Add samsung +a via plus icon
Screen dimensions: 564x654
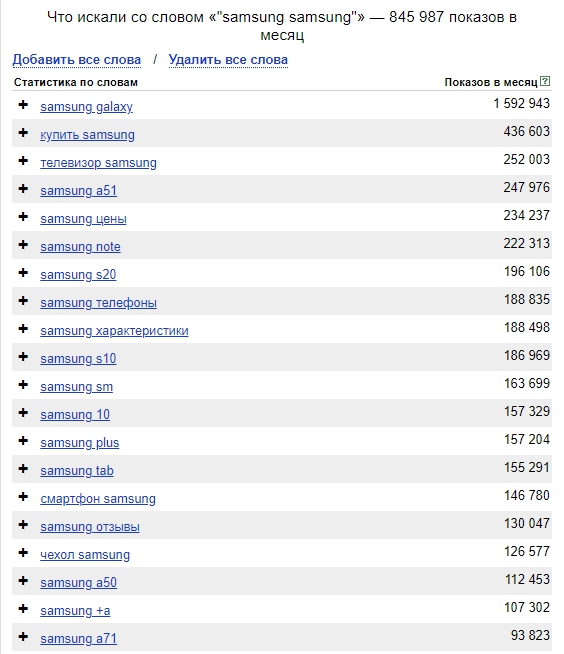pos(23,609)
